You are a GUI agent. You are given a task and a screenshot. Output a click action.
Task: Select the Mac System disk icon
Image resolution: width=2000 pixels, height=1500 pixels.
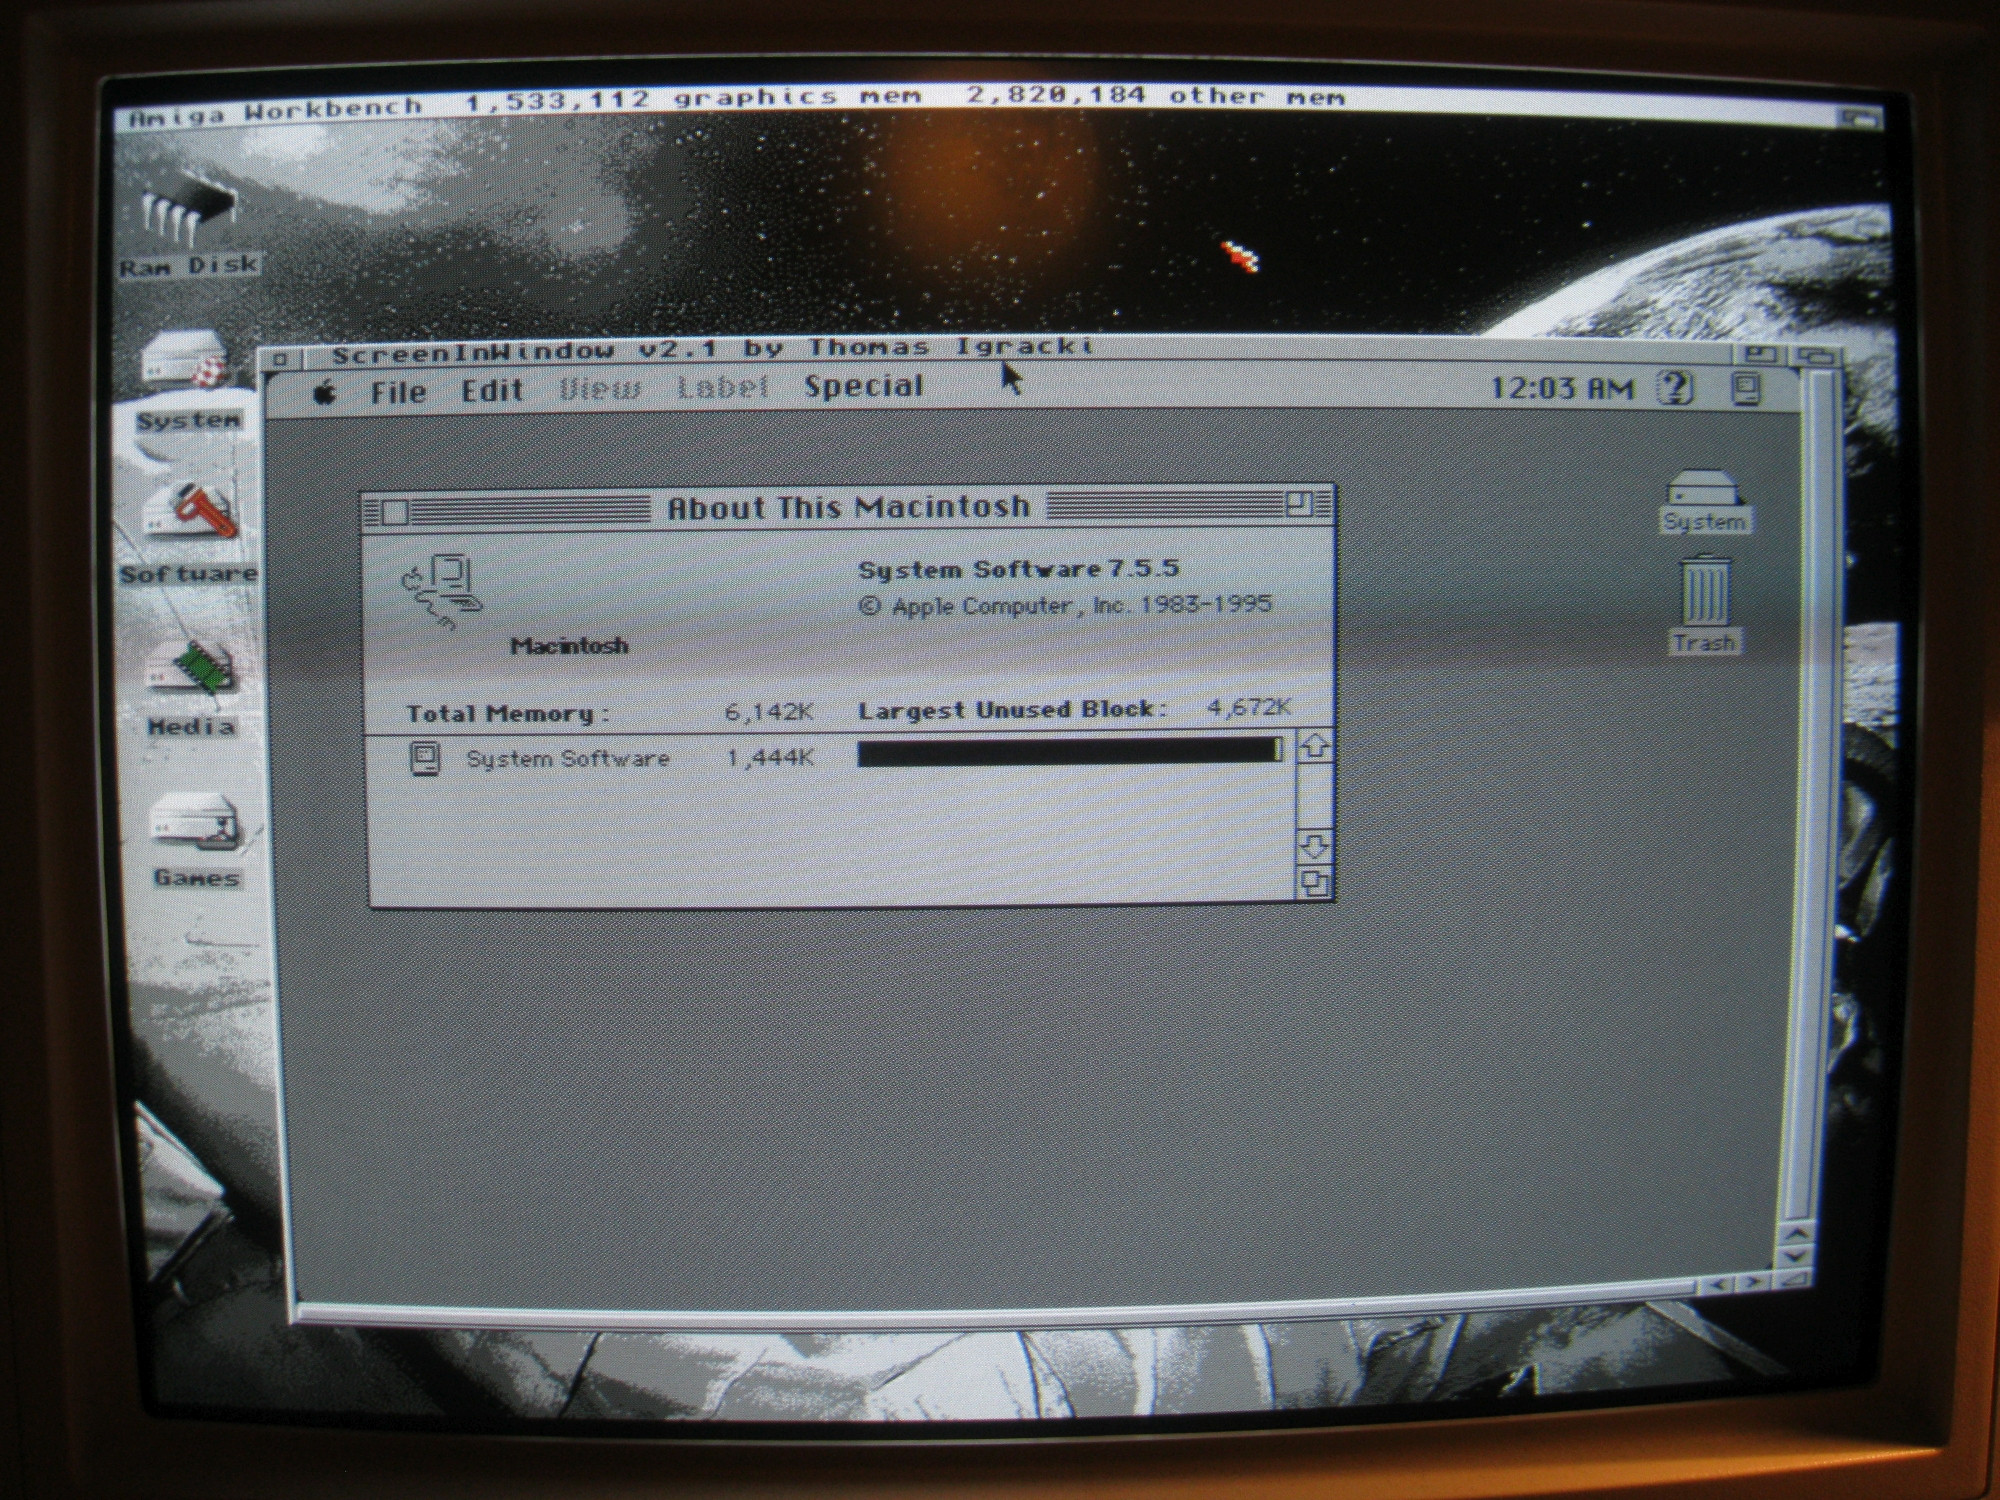pos(1704,490)
